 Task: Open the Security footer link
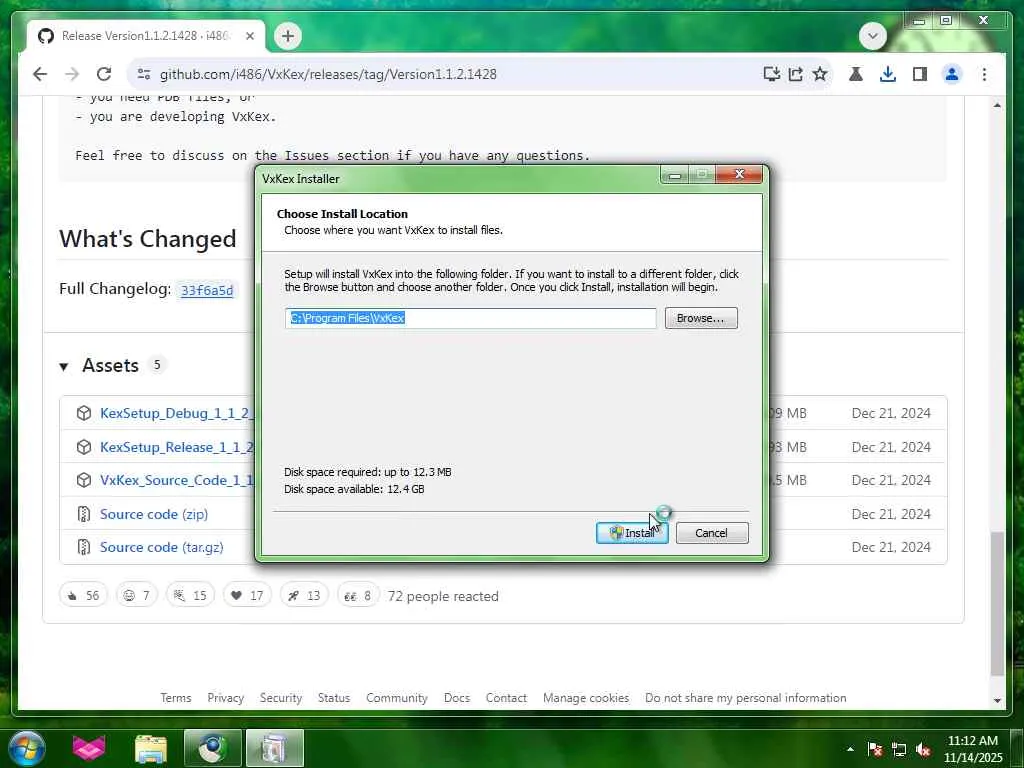tap(281, 698)
